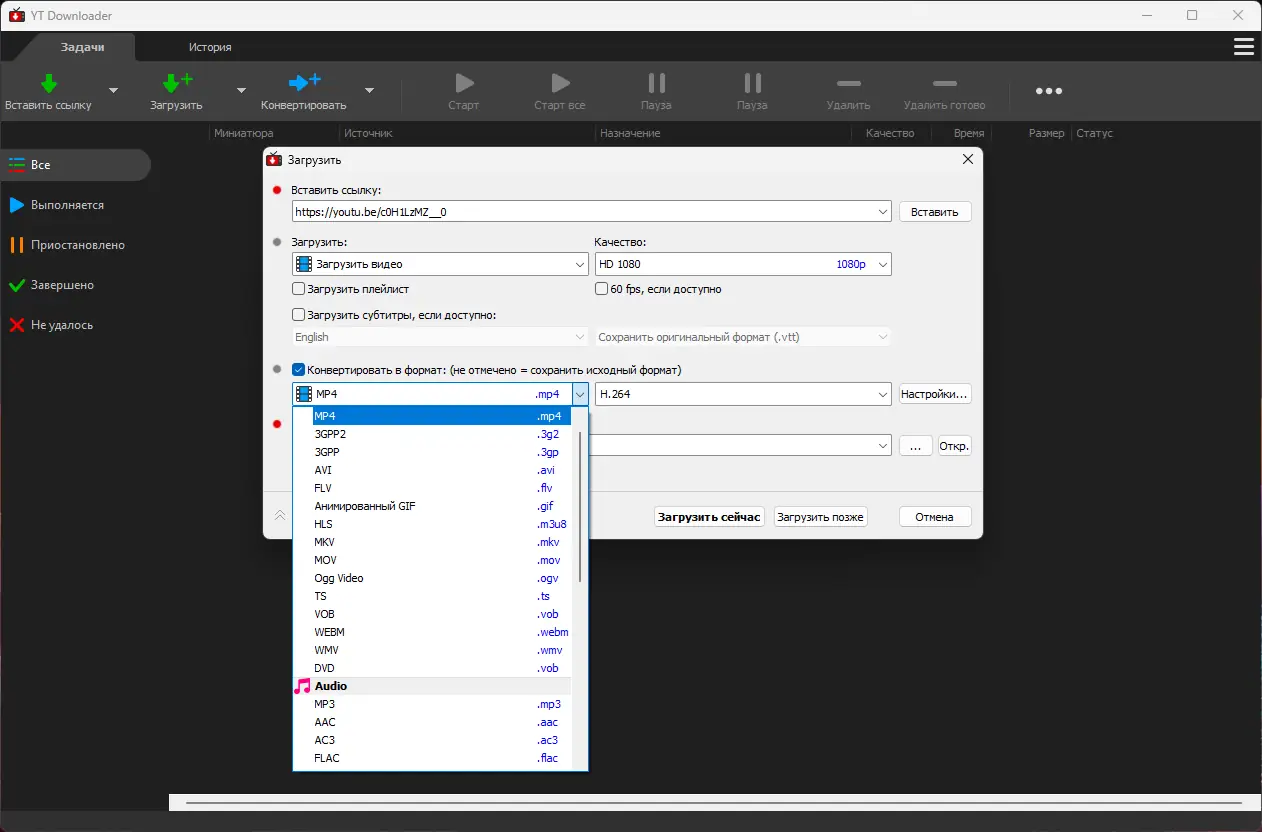The width and height of the screenshot is (1262, 832).
Task: Click the green Вставить ссылку arrow icon
Action: click(x=48, y=83)
